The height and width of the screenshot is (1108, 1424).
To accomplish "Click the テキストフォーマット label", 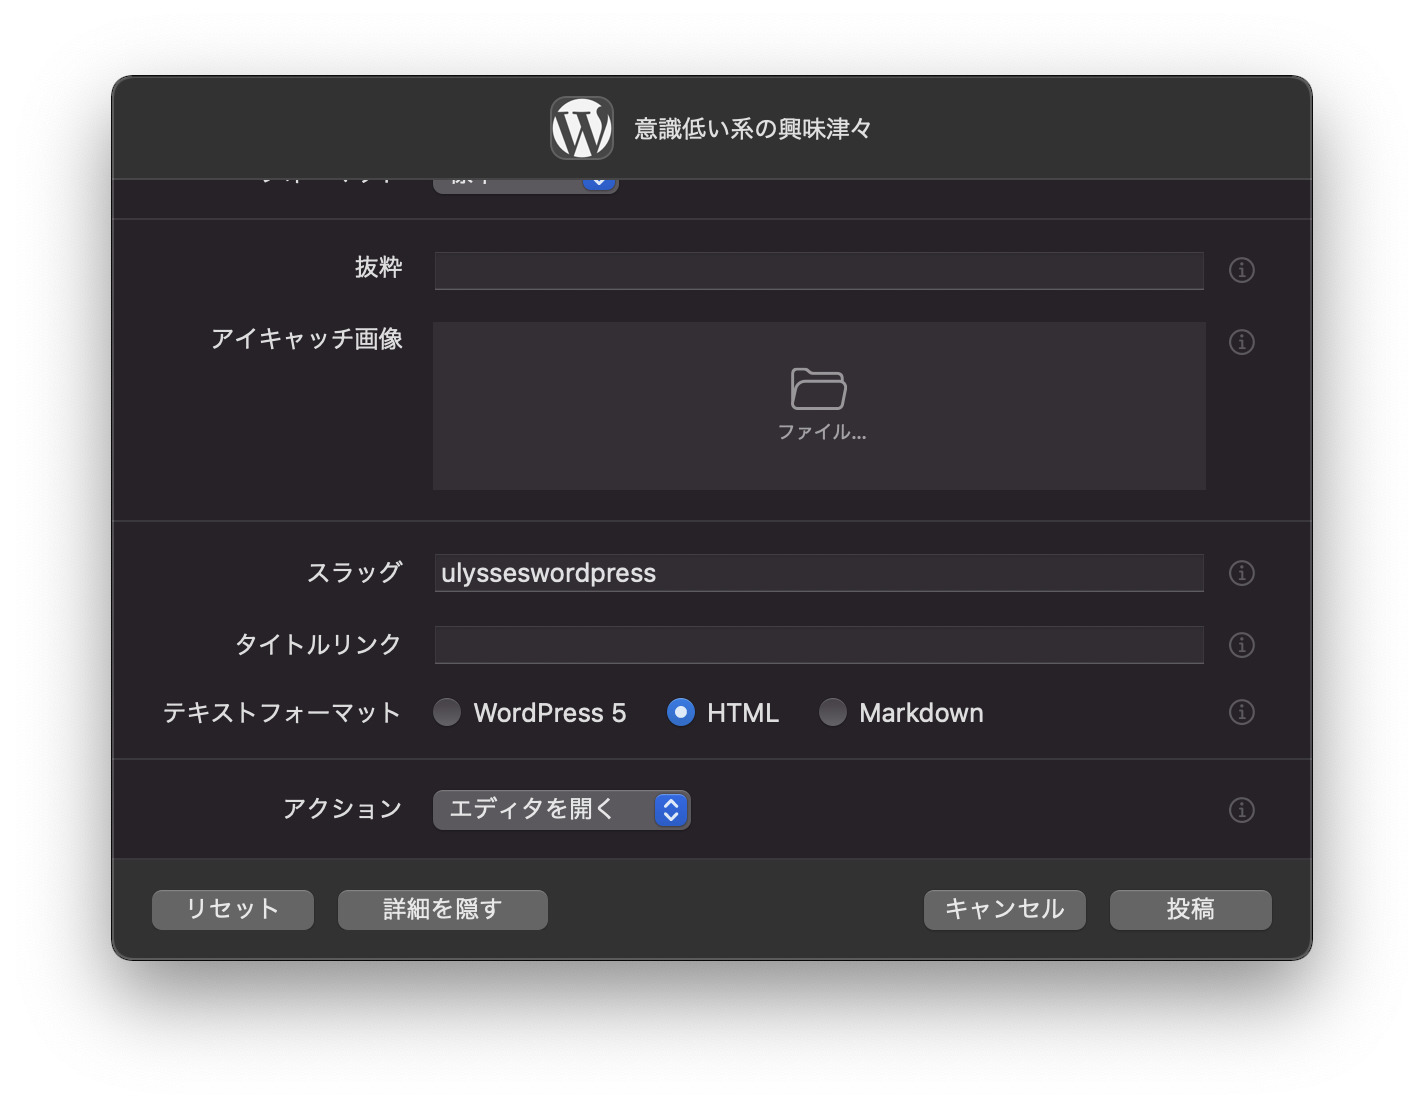I will pyautogui.click(x=282, y=713).
